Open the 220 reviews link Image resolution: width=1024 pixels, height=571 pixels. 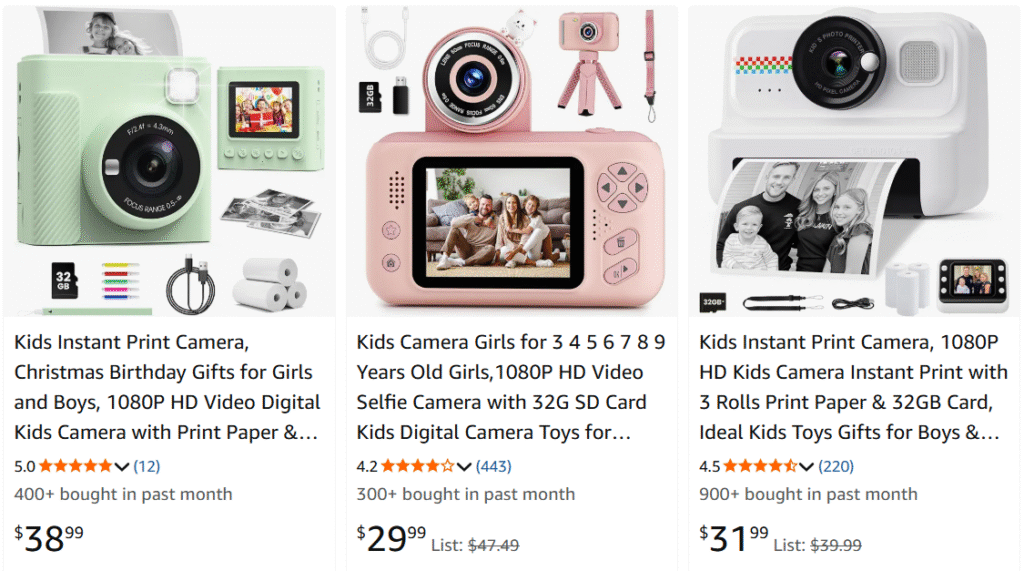pyautogui.click(x=836, y=466)
